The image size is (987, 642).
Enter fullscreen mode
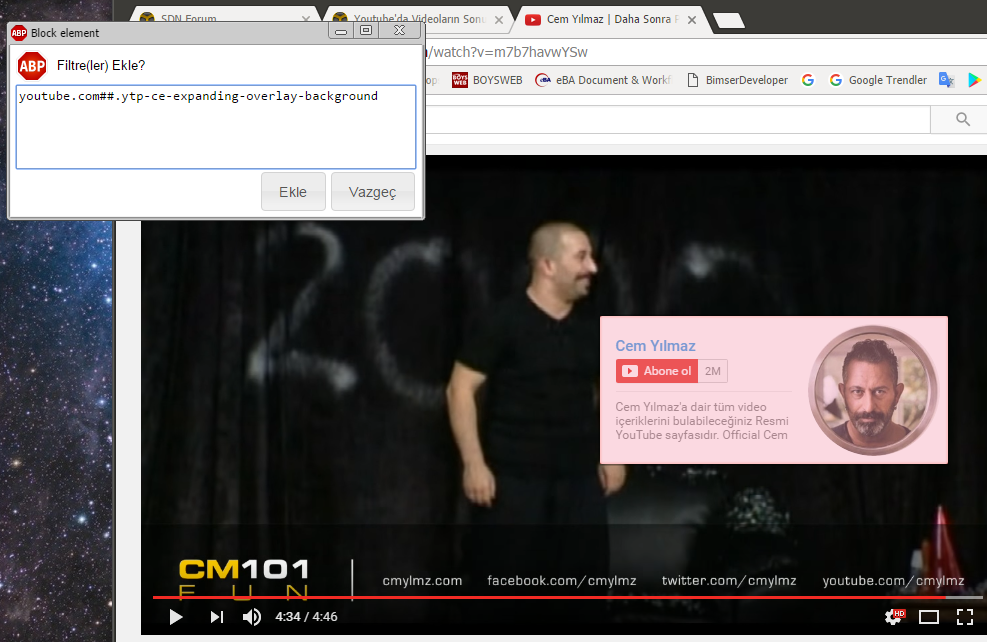click(965, 617)
